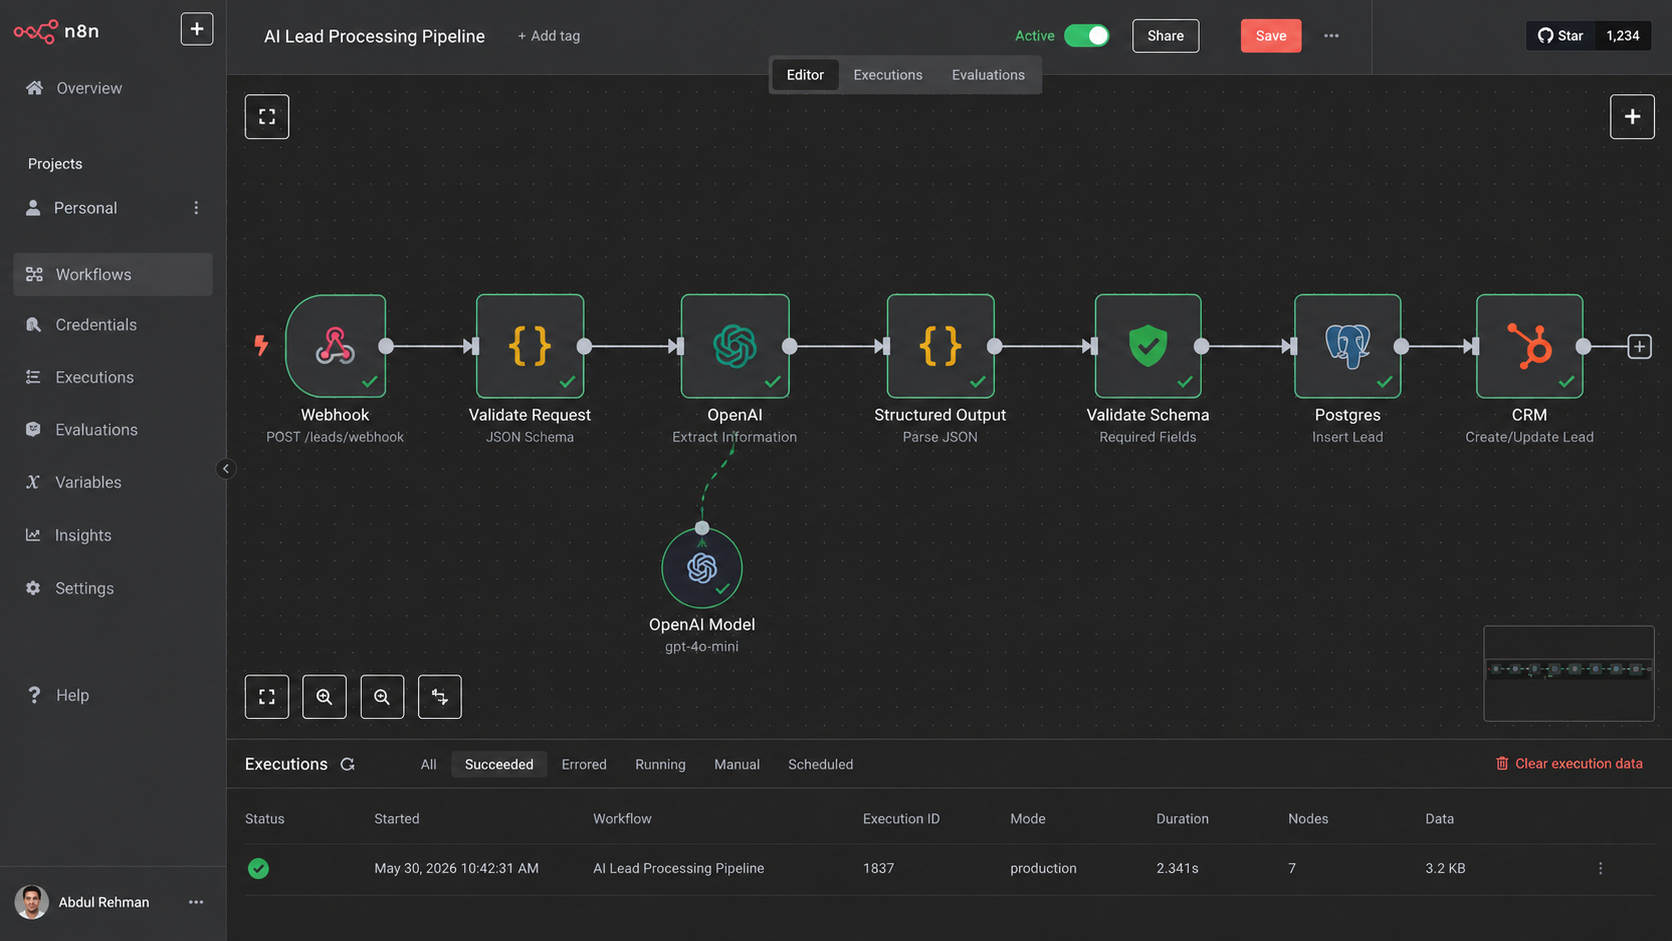Filter executions by Scheduled
The height and width of the screenshot is (941, 1672).
820,765
